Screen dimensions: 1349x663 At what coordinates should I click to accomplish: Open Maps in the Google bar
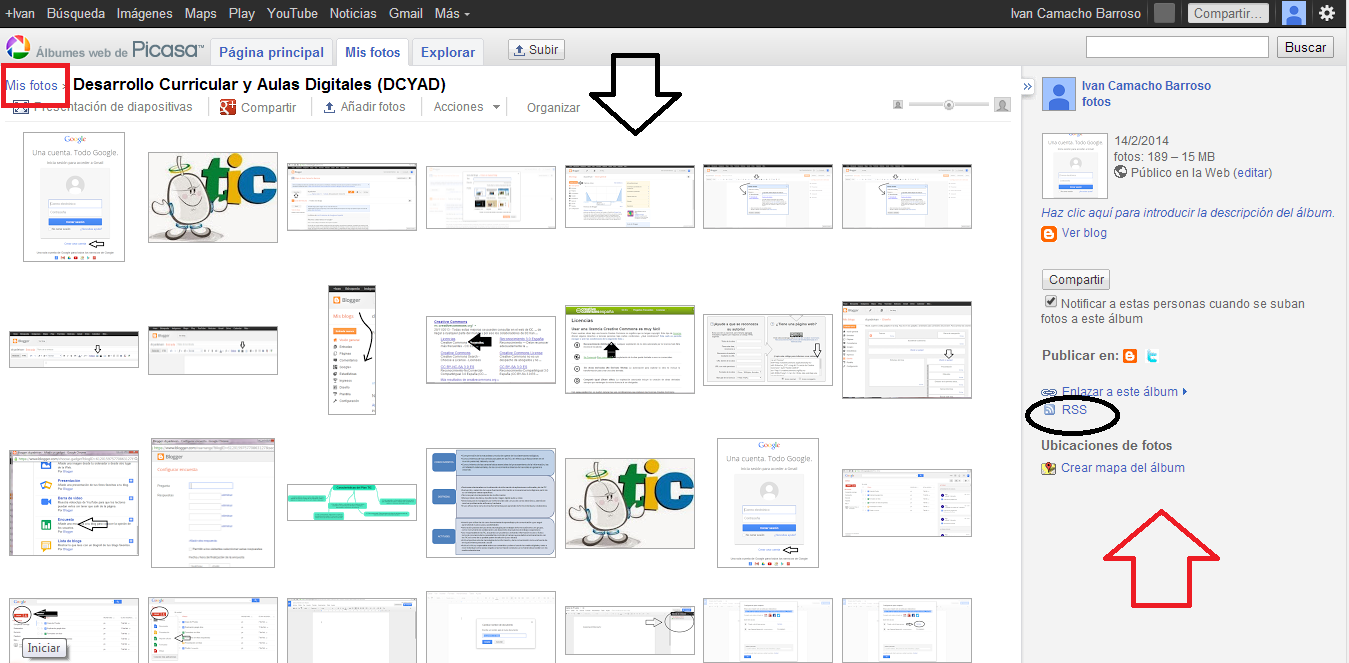pyautogui.click(x=201, y=13)
